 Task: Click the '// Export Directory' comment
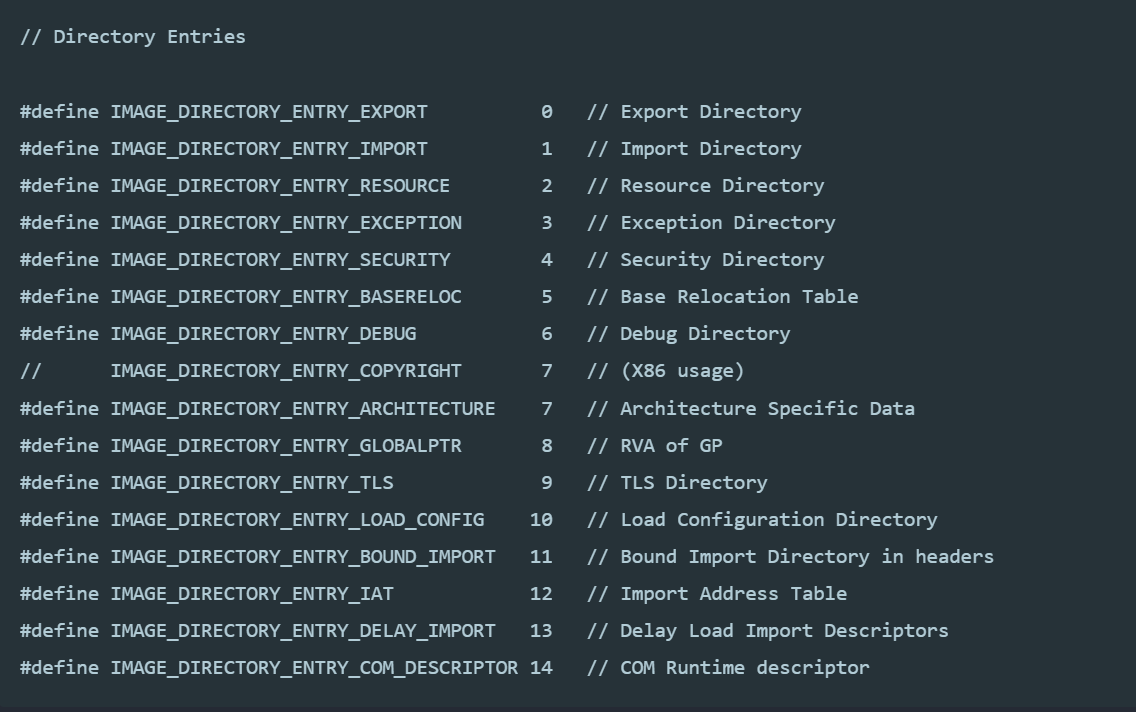tap(694, 112)
